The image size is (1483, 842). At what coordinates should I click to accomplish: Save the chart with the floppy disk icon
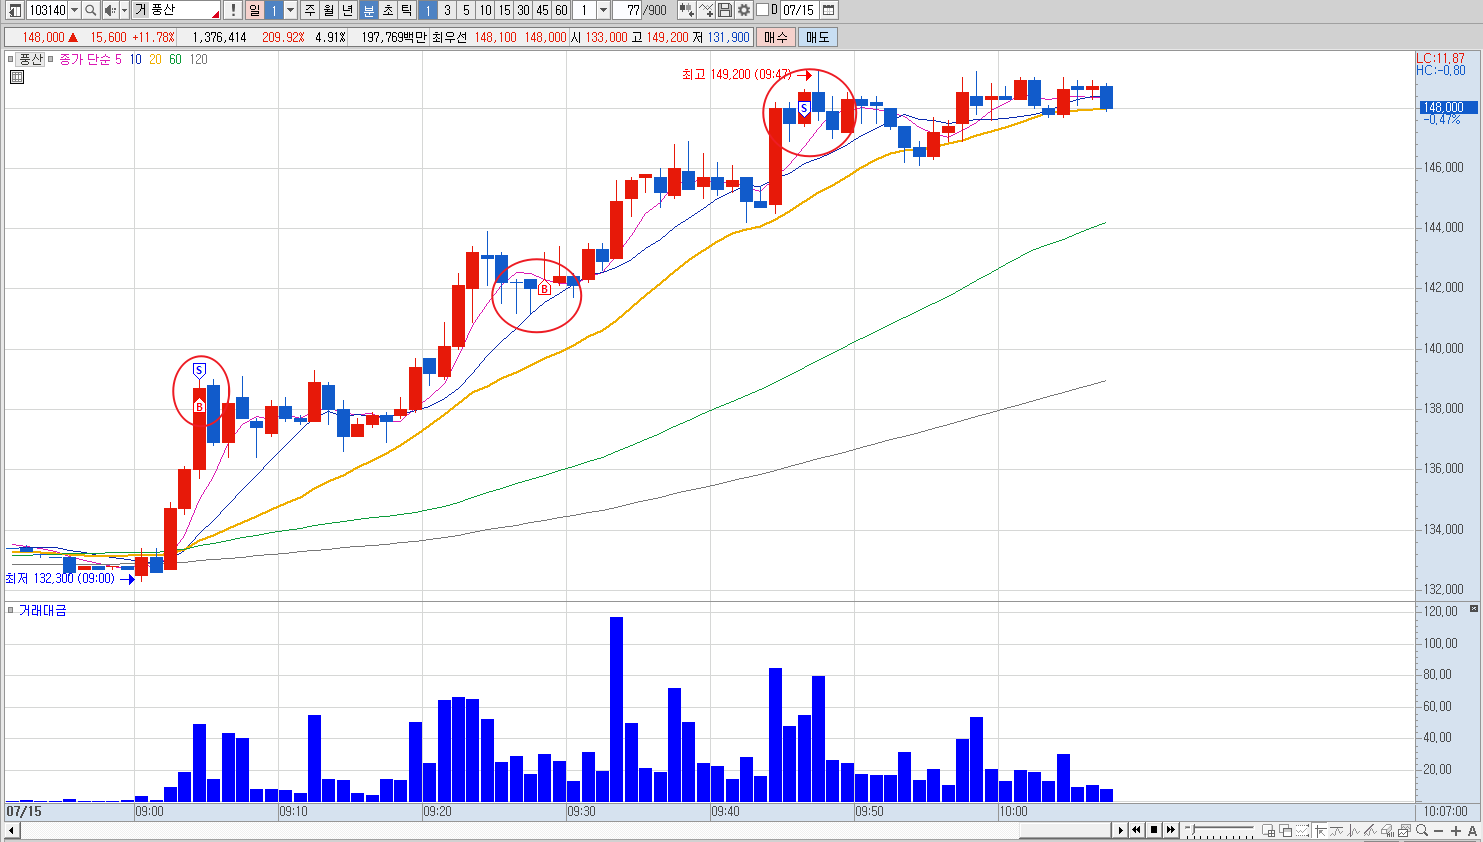pyautogui.click(x=725, y=10)
